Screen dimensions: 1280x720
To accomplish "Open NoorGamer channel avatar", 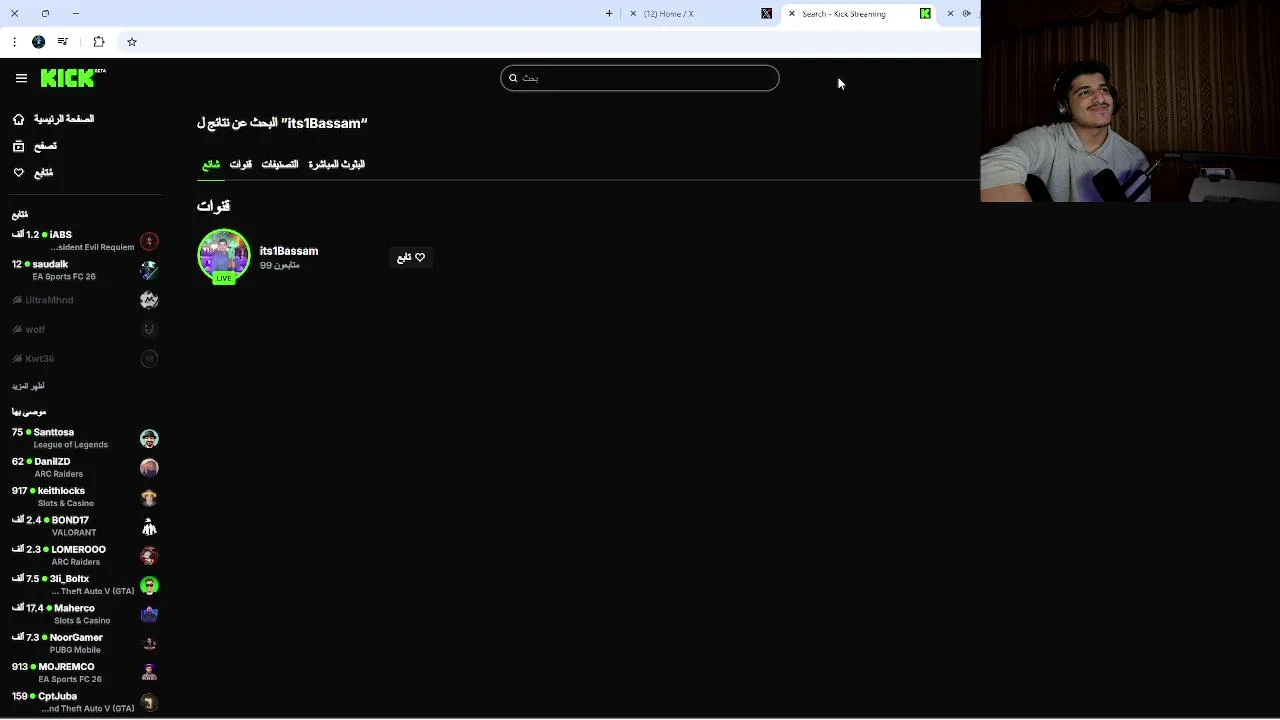I will tap(149, 643).
